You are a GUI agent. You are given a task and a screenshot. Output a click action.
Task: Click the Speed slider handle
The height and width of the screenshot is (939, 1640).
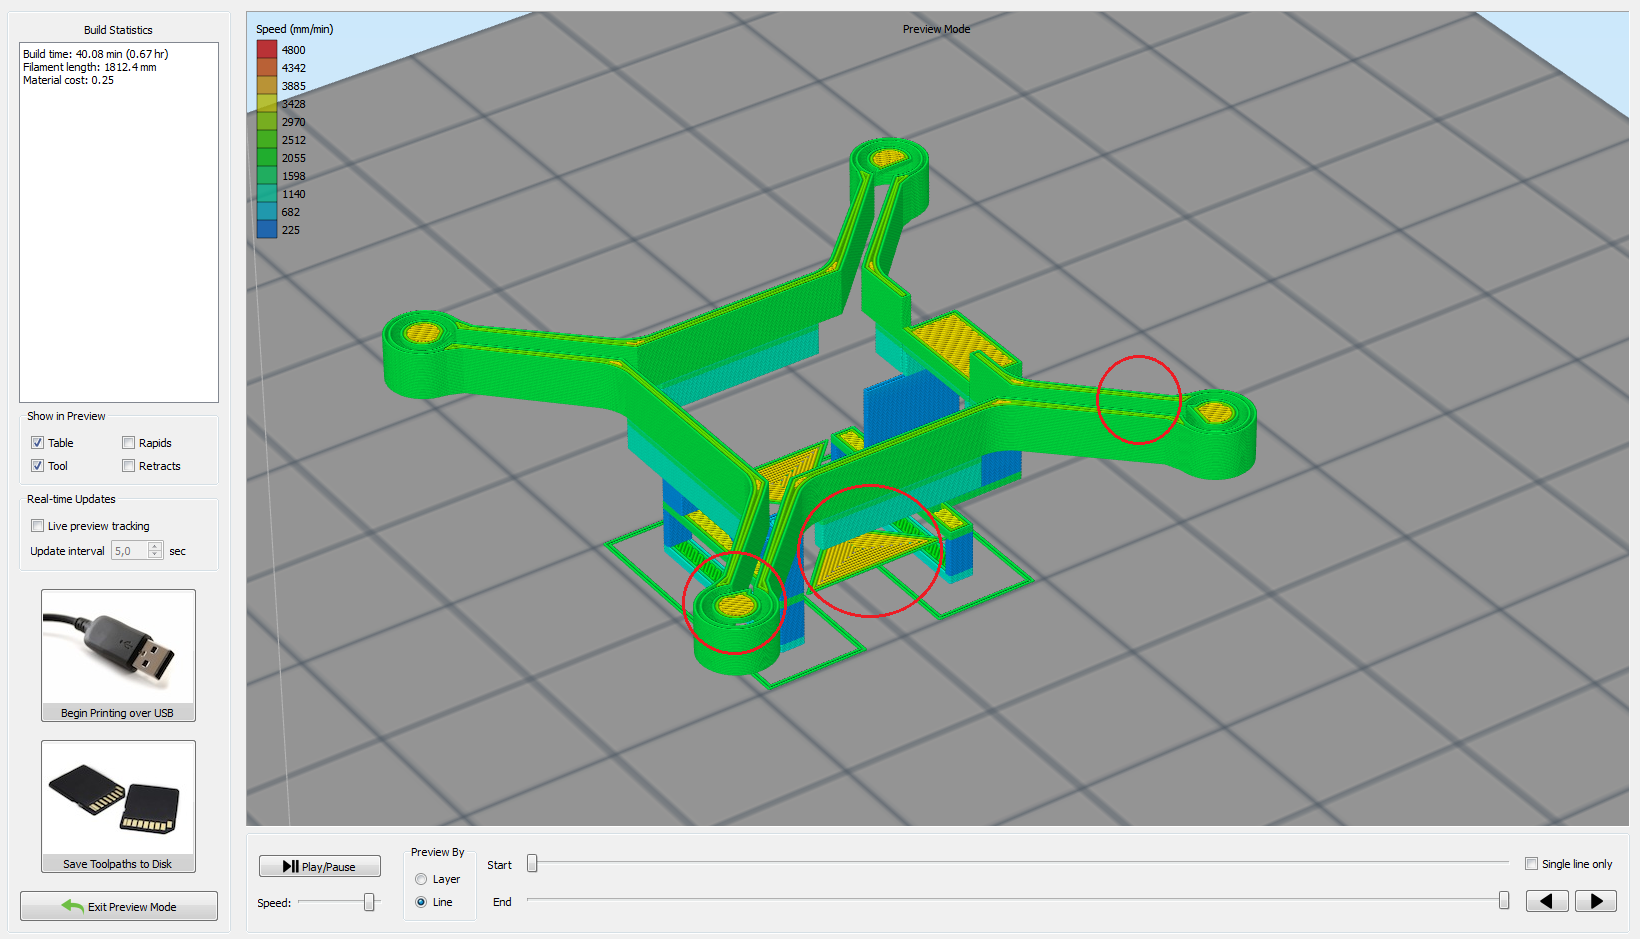point(369,902)
